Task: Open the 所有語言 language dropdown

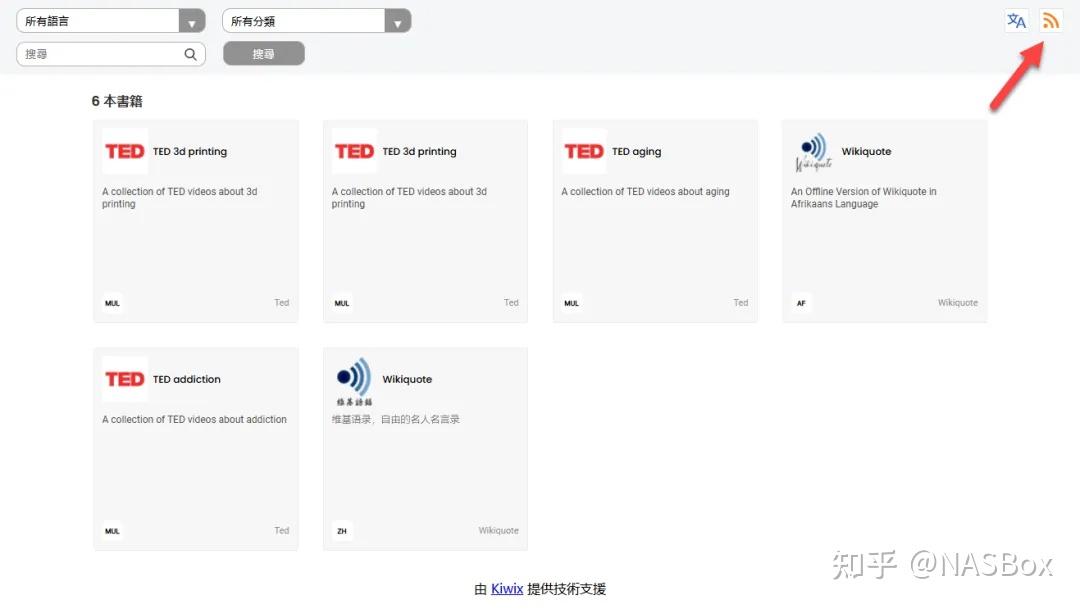Action: click(x=111, y=21)
